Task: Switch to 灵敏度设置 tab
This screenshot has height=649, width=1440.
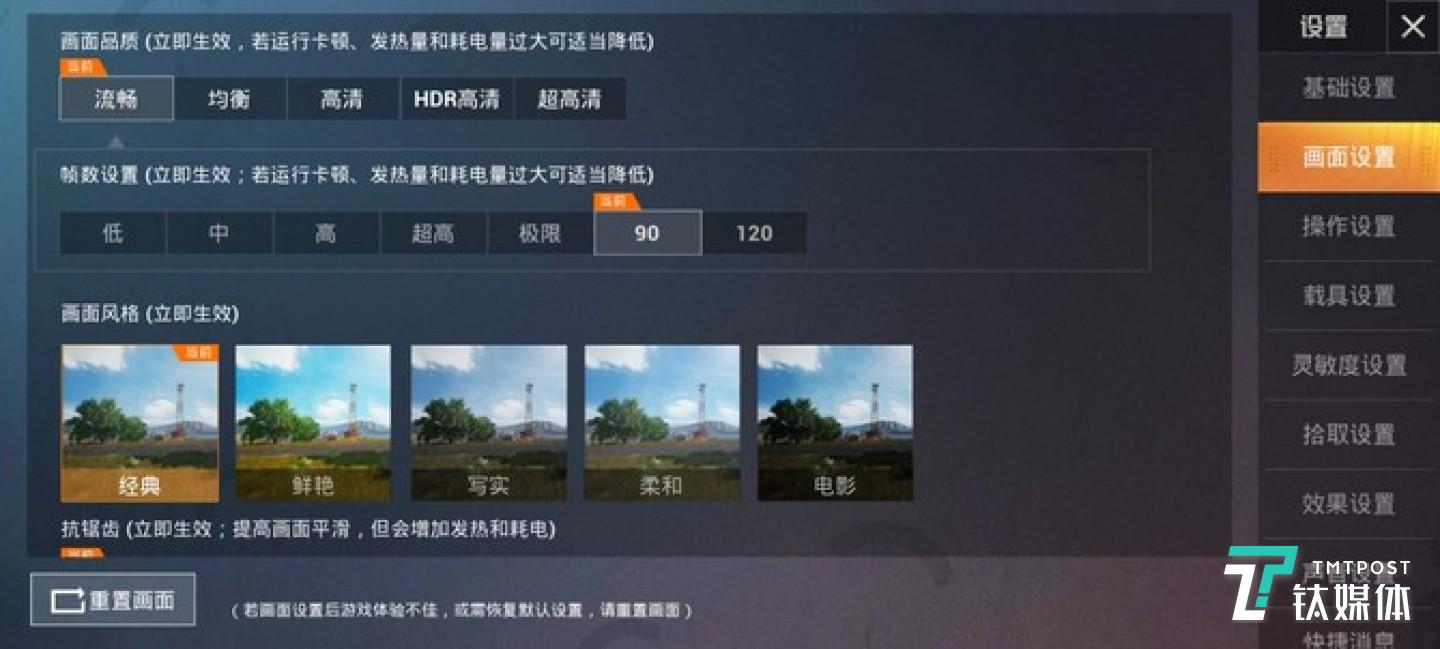Action: [x=1348, y=365]
